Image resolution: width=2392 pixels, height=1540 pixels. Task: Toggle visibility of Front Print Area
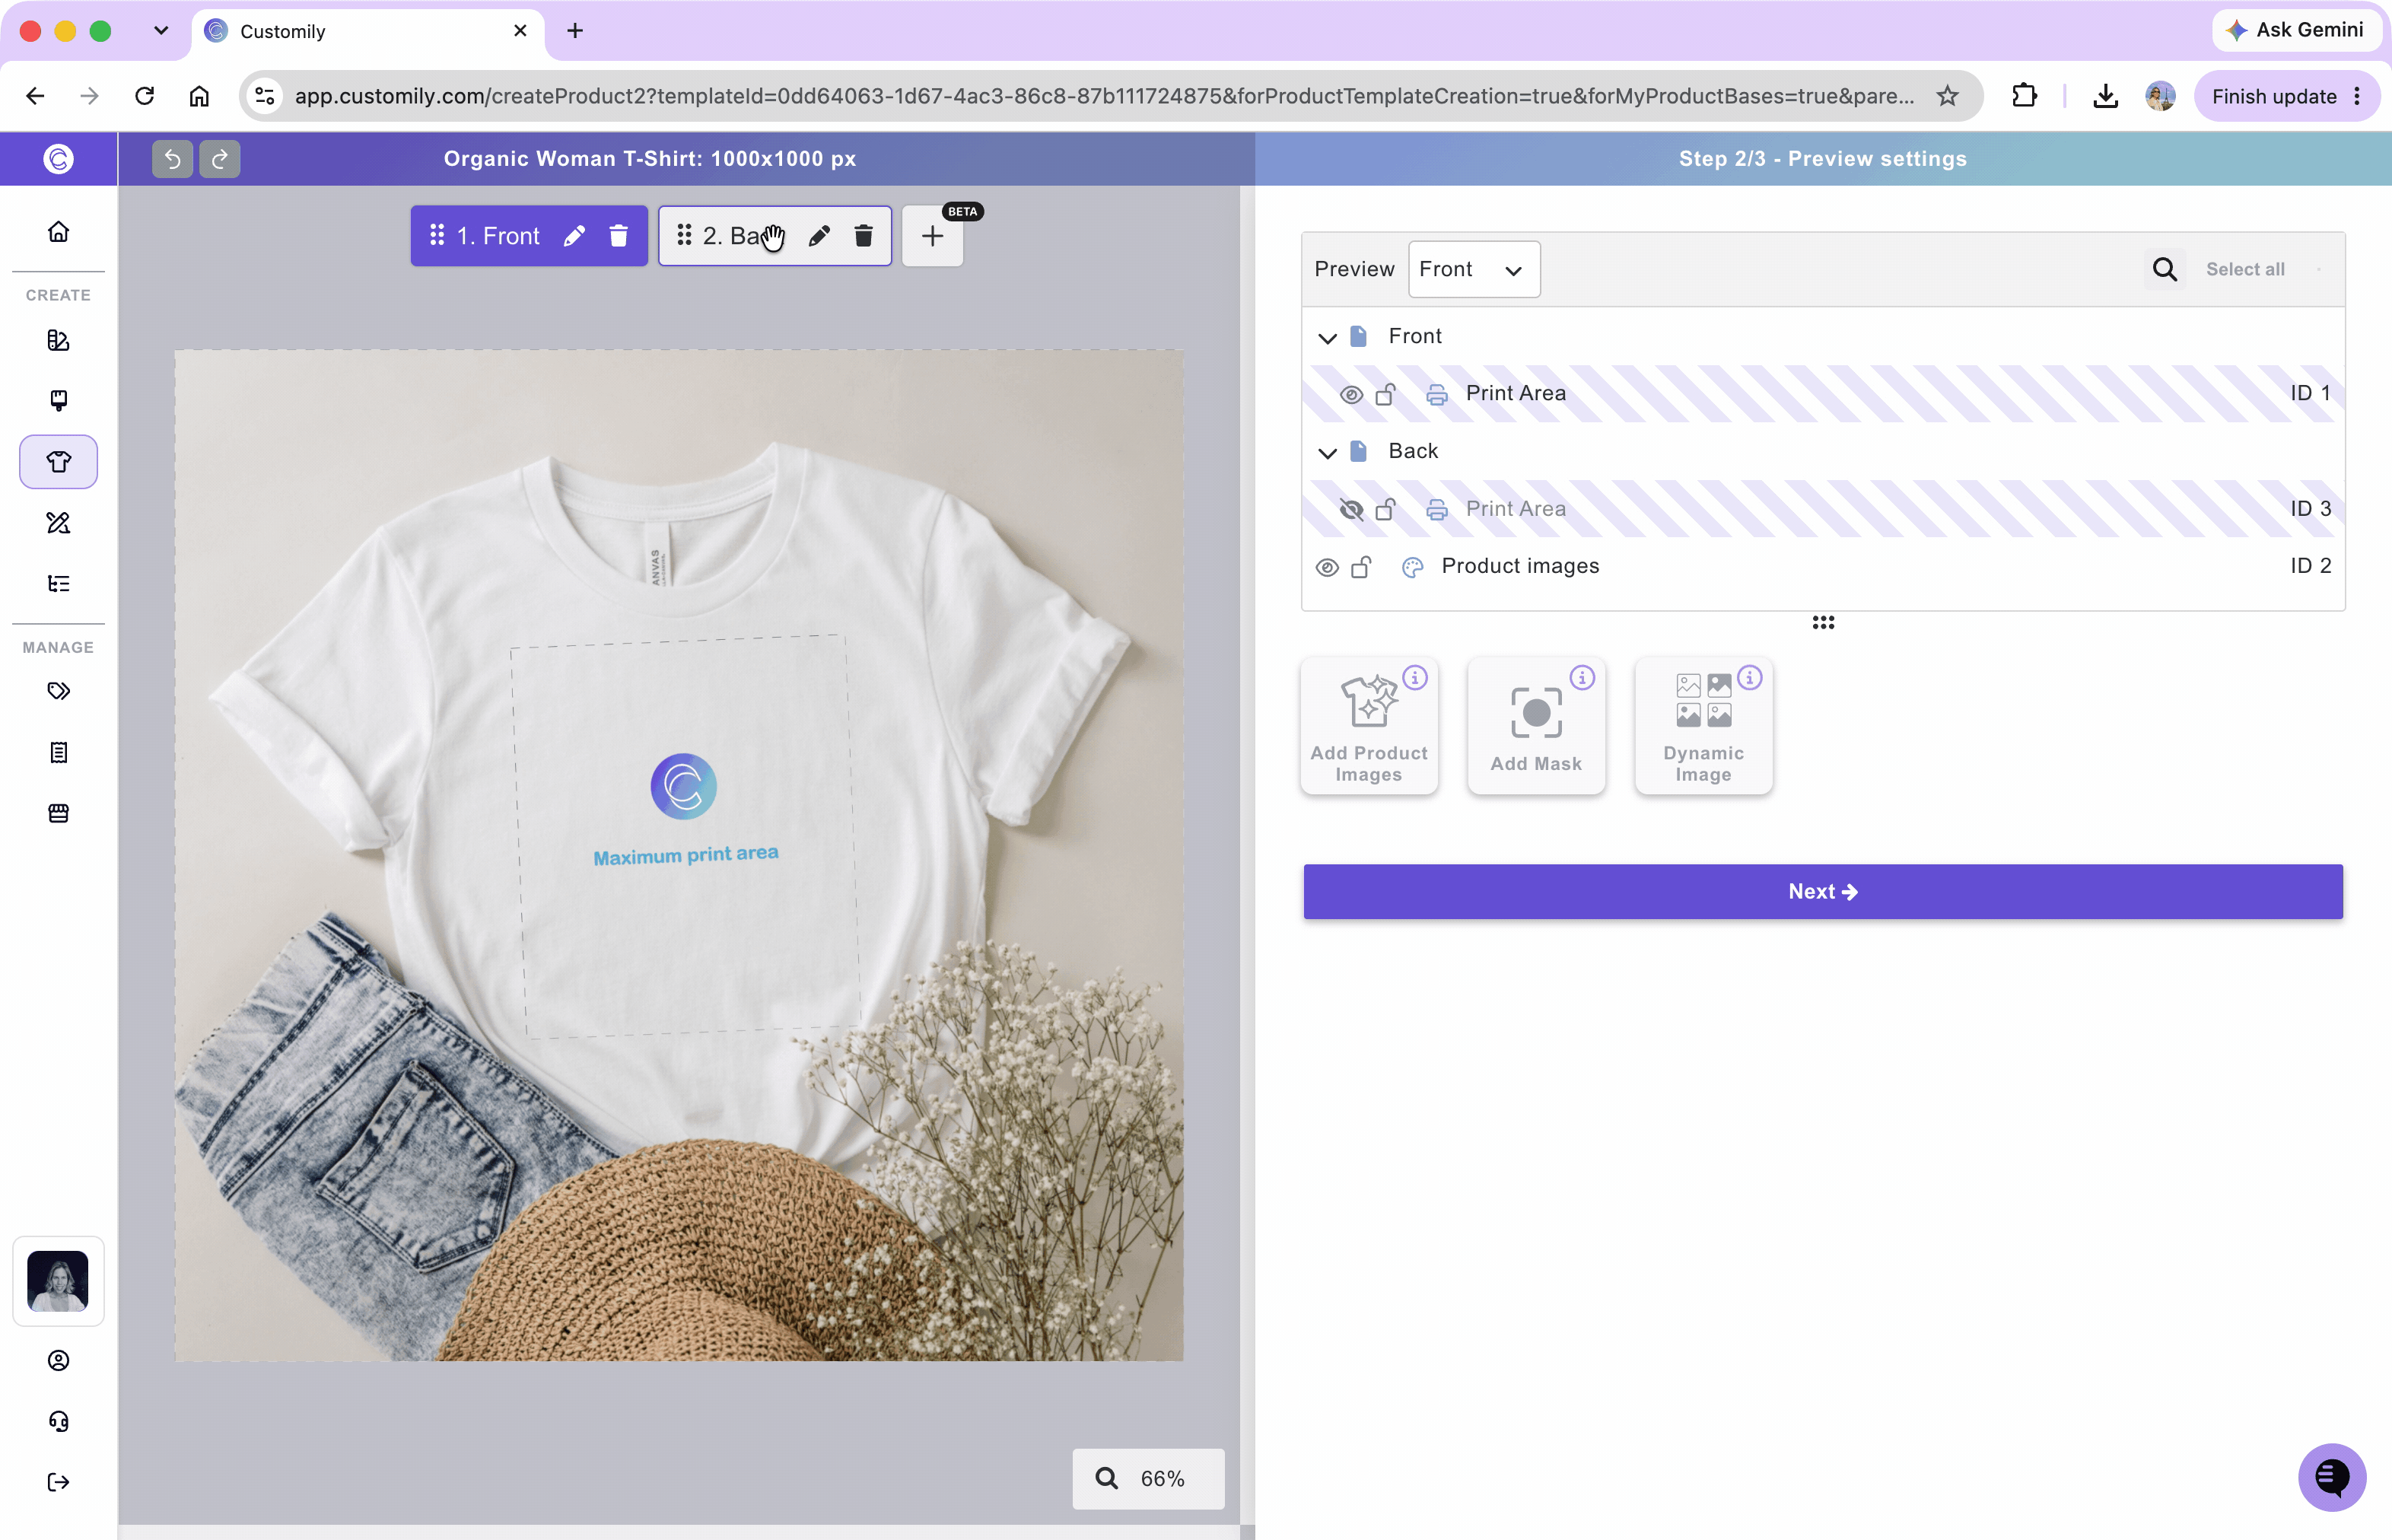pos(1351,395)
